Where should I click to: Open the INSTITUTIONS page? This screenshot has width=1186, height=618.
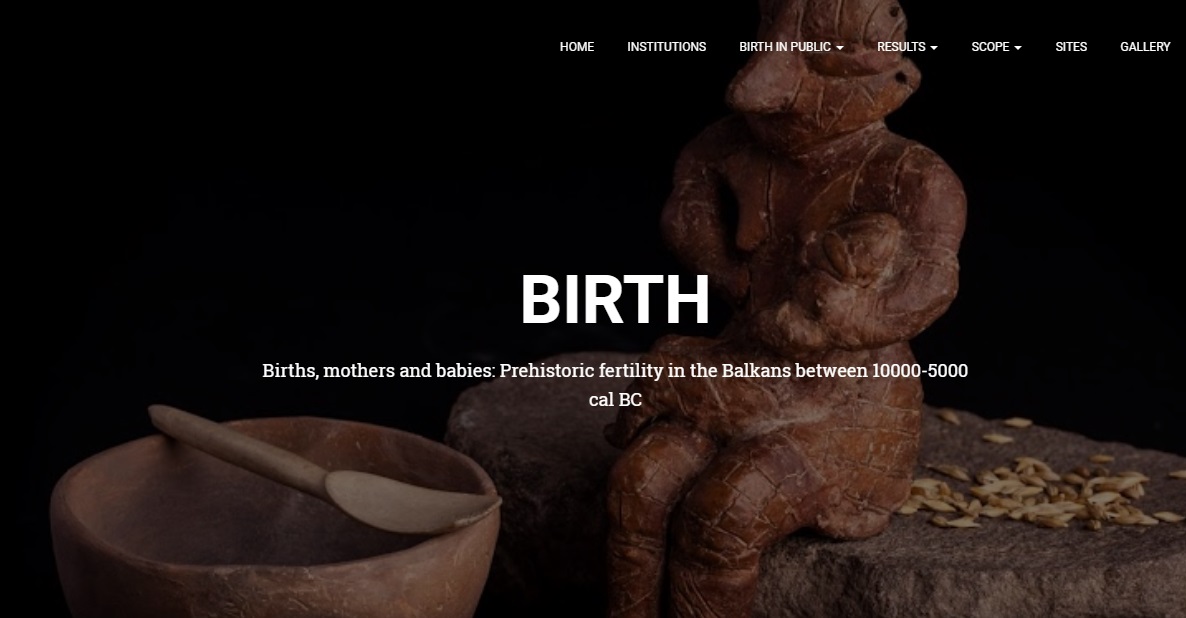tap(666, 47)
